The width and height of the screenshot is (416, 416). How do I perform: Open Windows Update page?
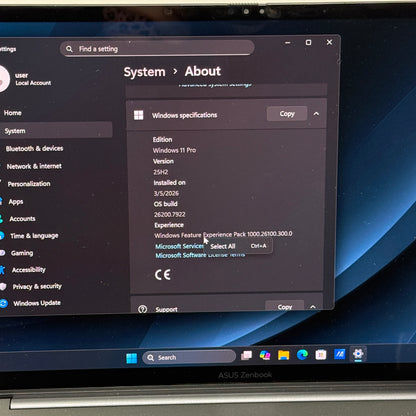click(37, 303)
